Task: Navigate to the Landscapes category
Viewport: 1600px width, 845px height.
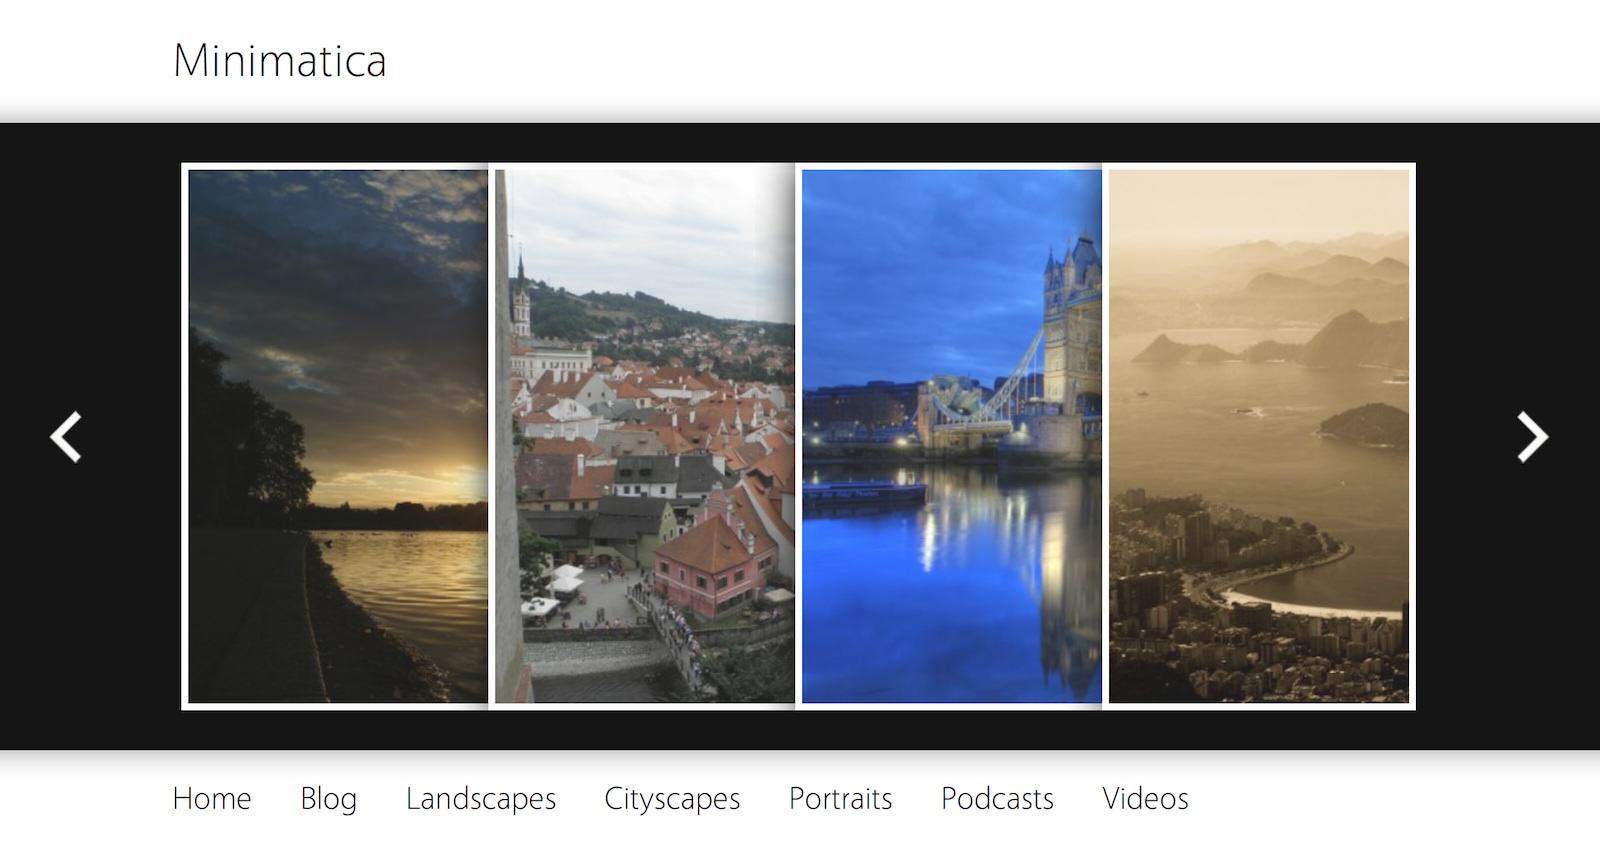Action: [481, 798]
